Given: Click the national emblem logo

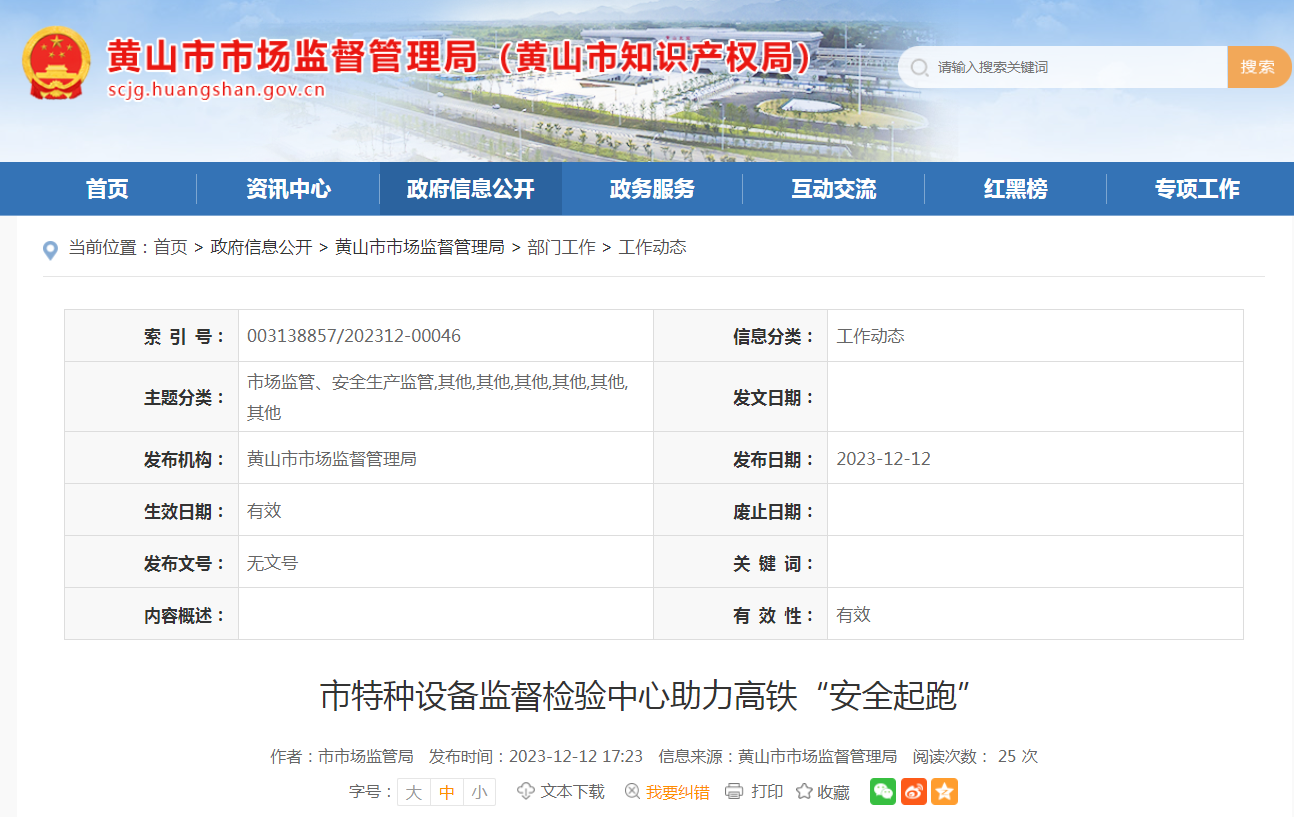Looking at the screenshot, I should (56, 63).
